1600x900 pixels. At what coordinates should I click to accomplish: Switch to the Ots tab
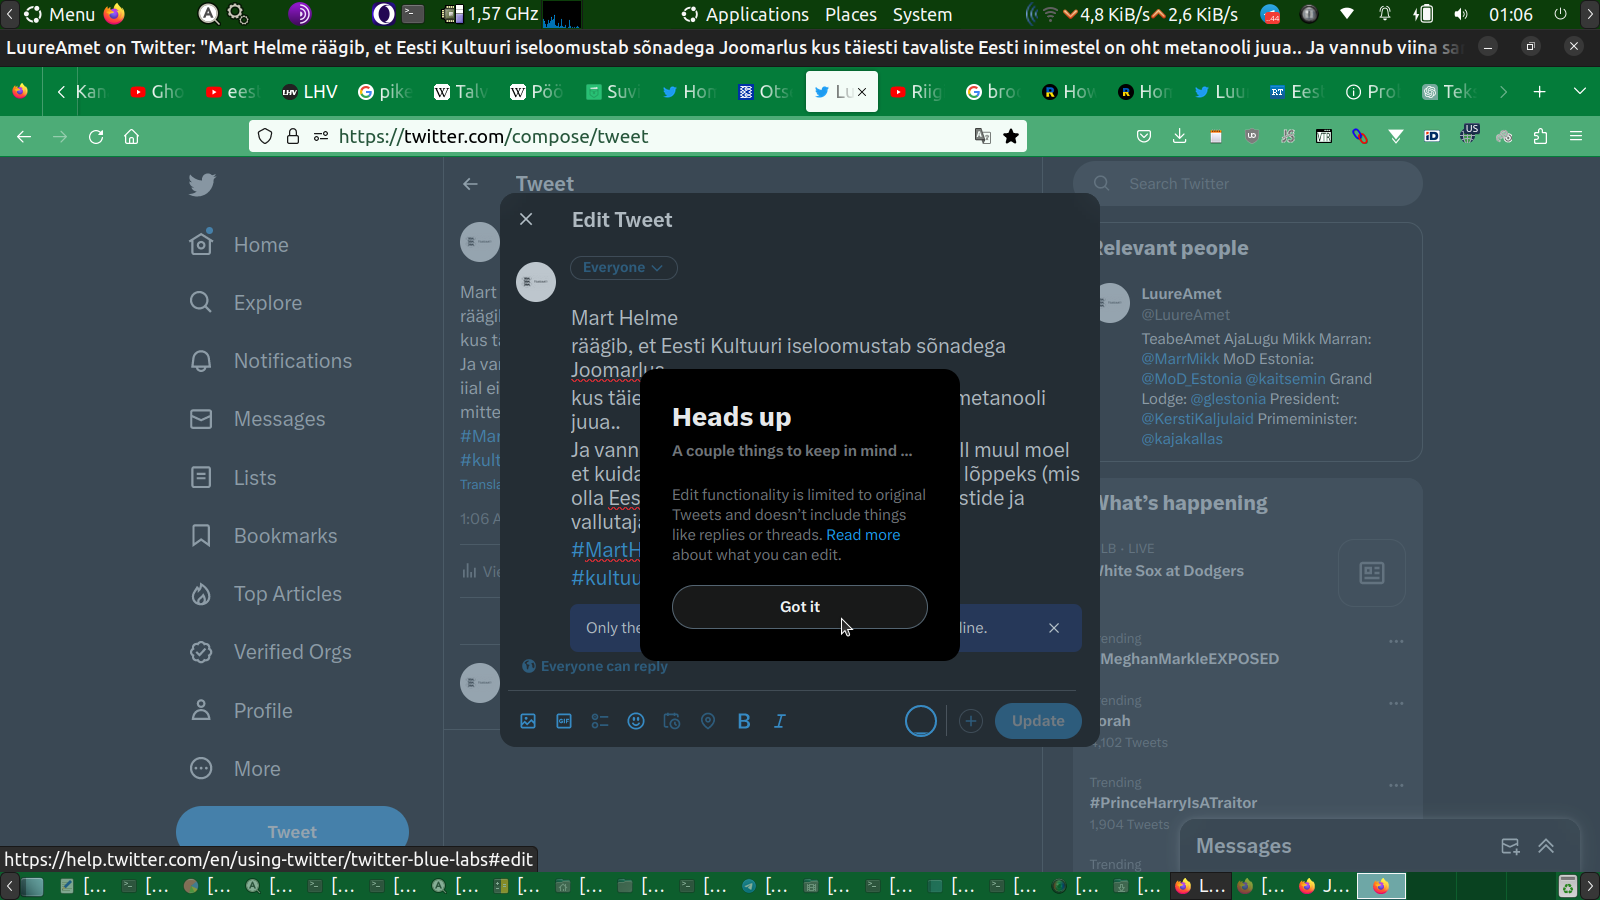click(x=765, y=92)
